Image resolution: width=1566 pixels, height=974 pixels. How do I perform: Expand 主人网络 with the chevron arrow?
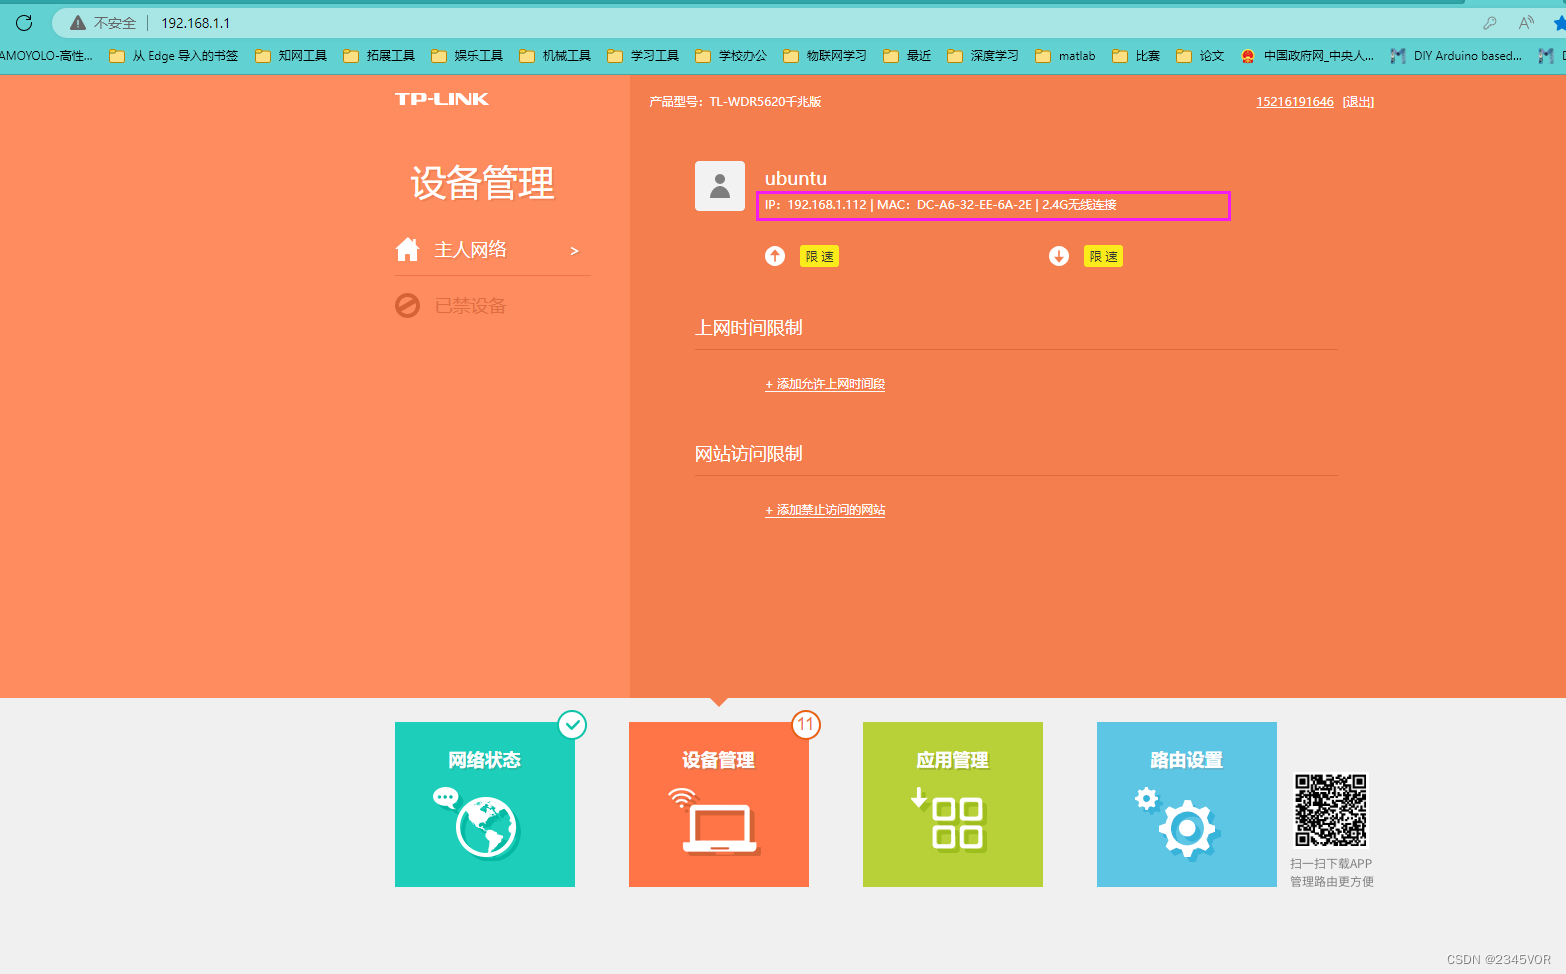tap(574, 251)
